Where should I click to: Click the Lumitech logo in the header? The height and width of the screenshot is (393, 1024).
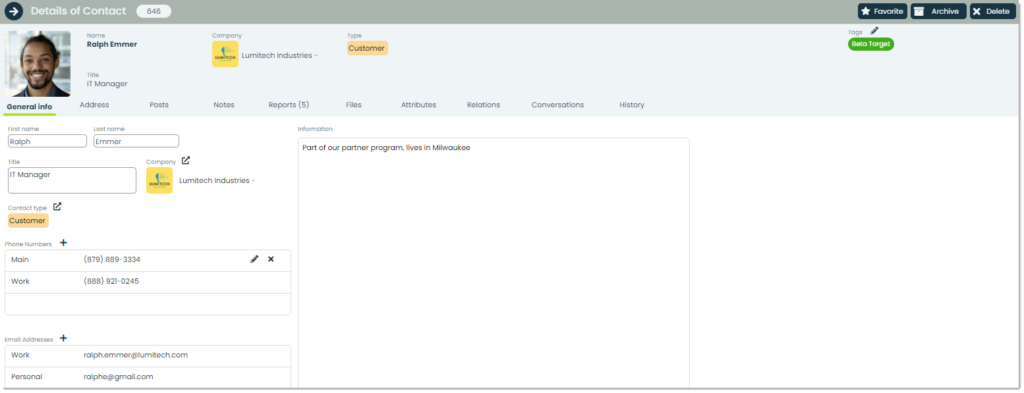(225, 54)
